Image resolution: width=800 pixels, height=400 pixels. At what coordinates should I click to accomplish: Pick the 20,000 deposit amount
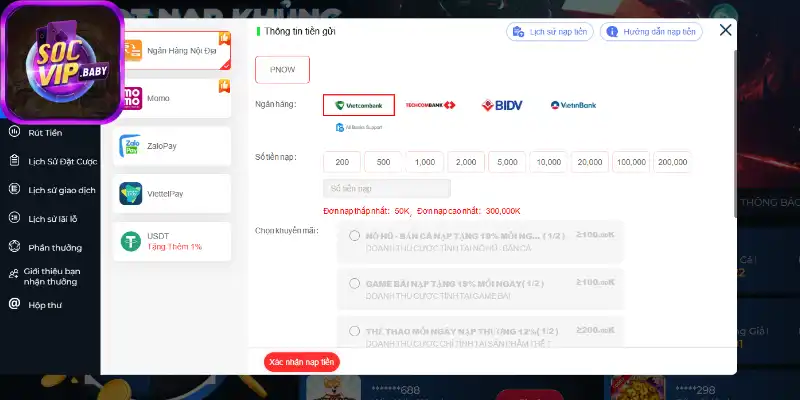590,162
